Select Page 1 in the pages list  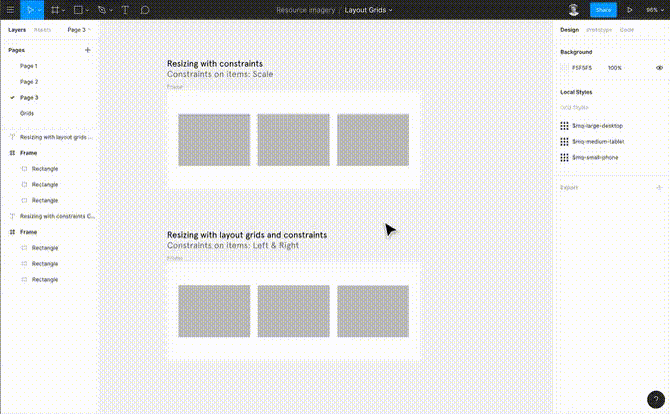pyautogui.click(x=29, y=66)
